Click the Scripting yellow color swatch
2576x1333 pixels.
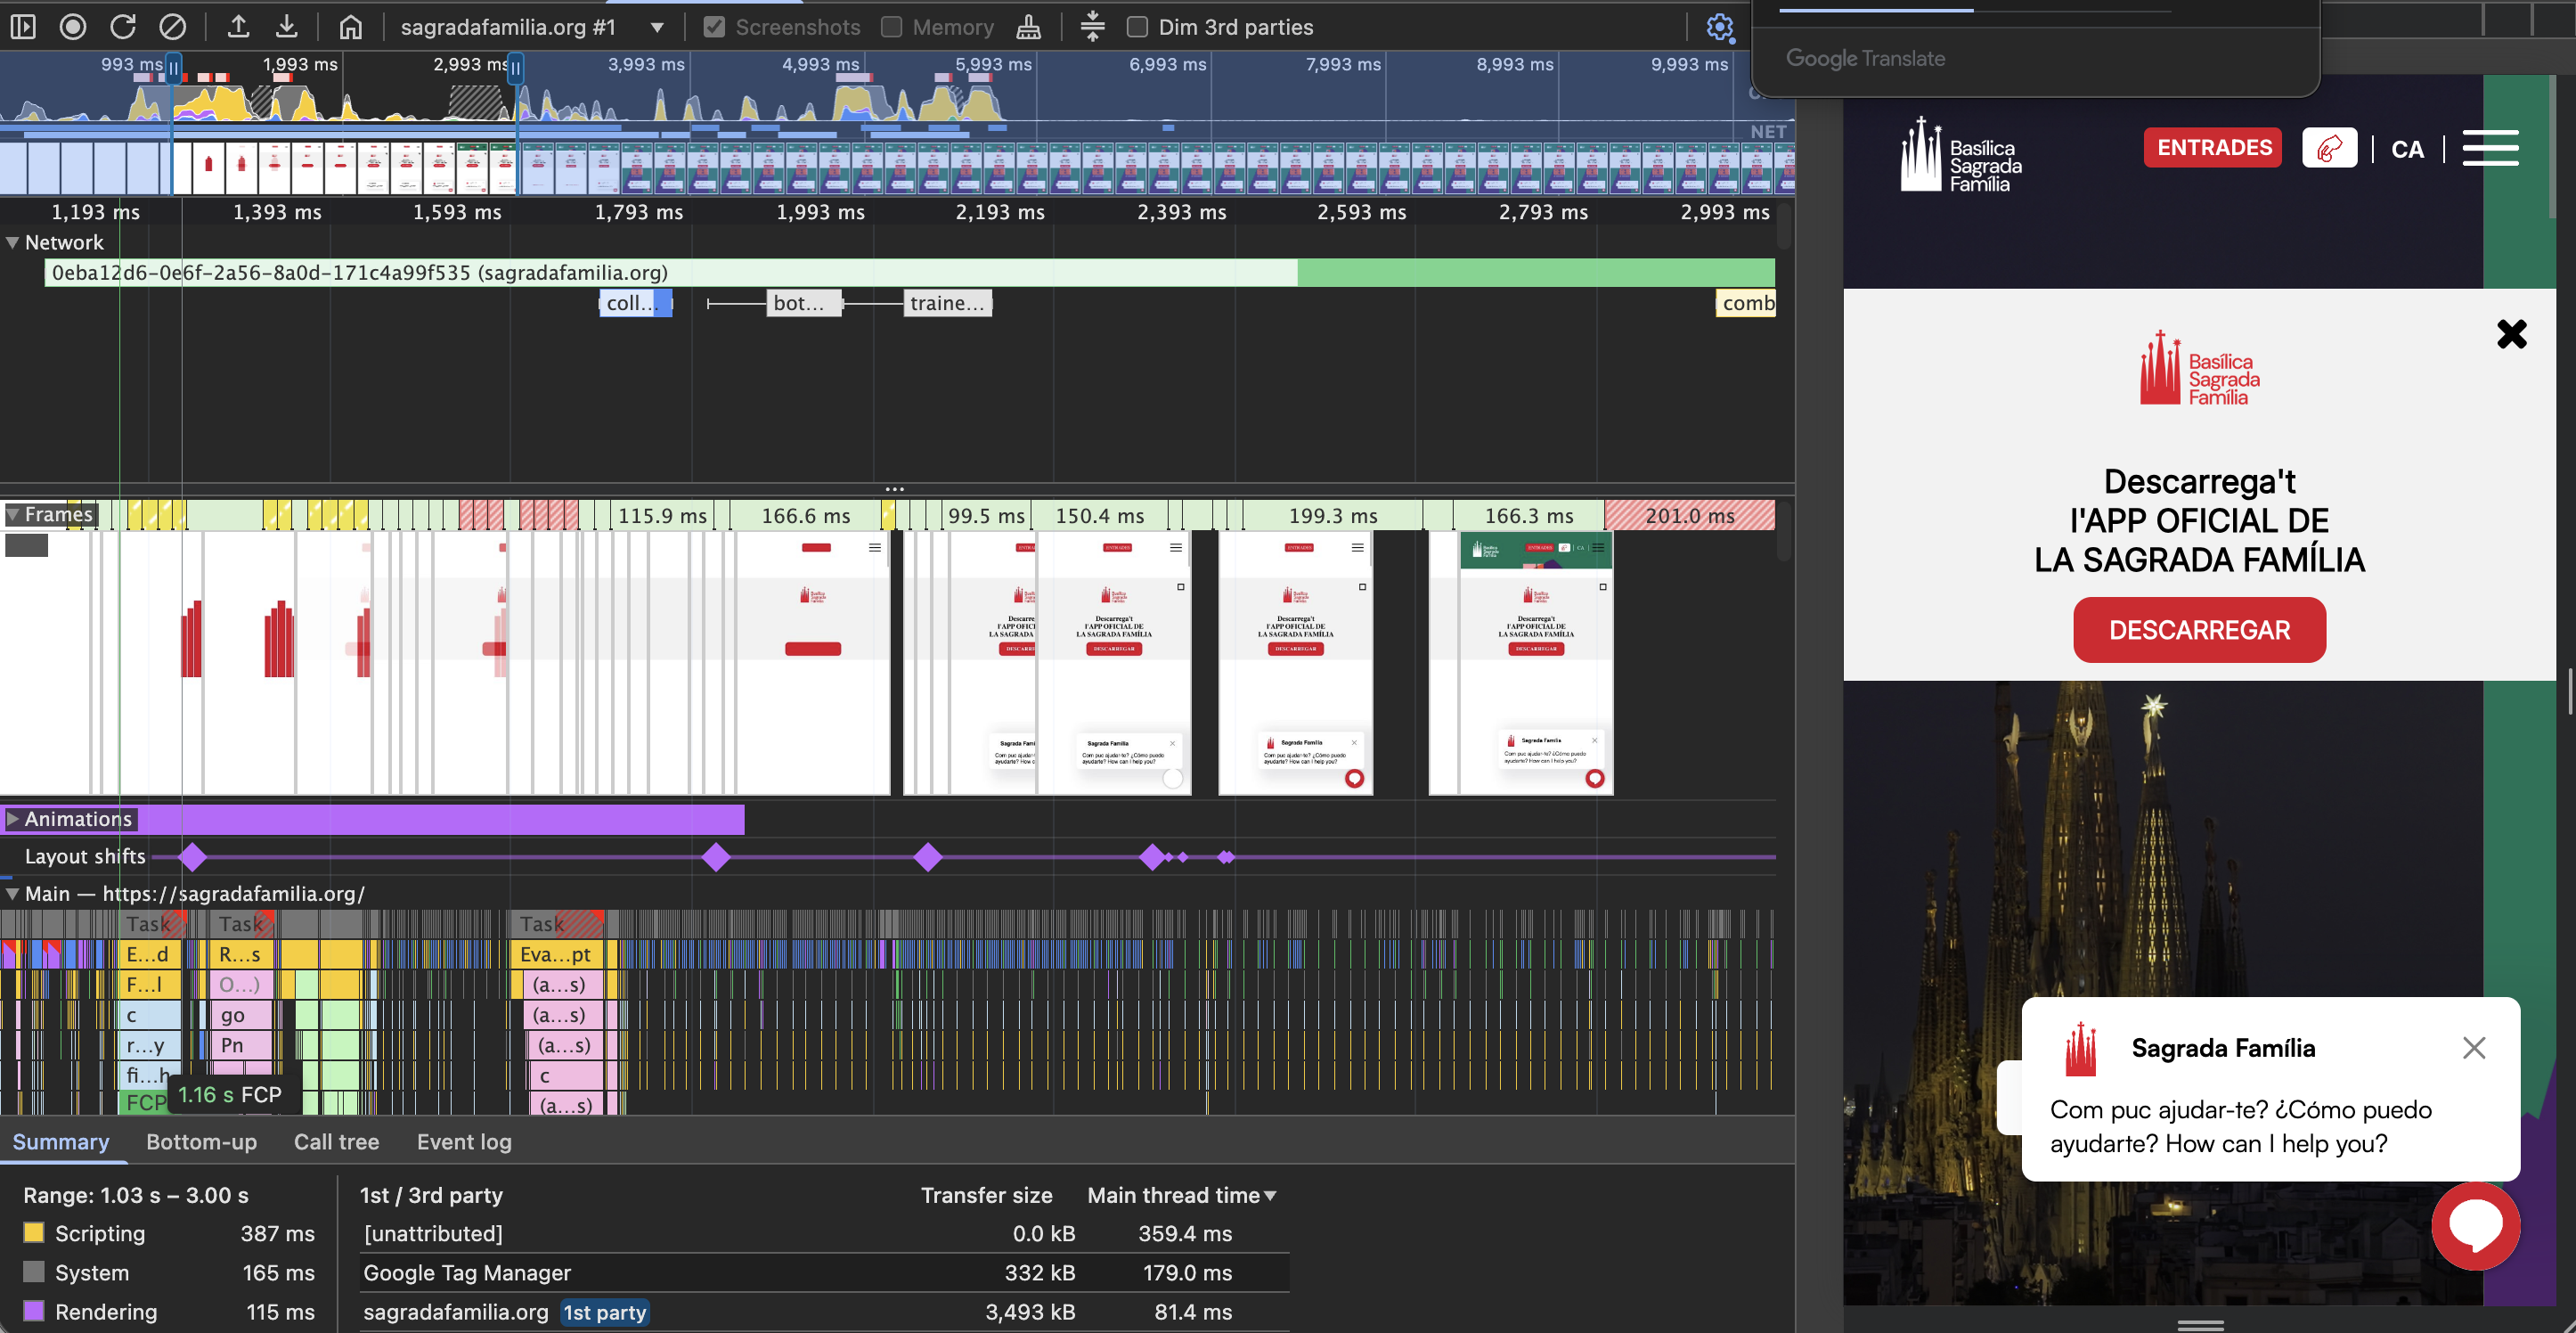pyautogui.click(x=34, y=1232)
